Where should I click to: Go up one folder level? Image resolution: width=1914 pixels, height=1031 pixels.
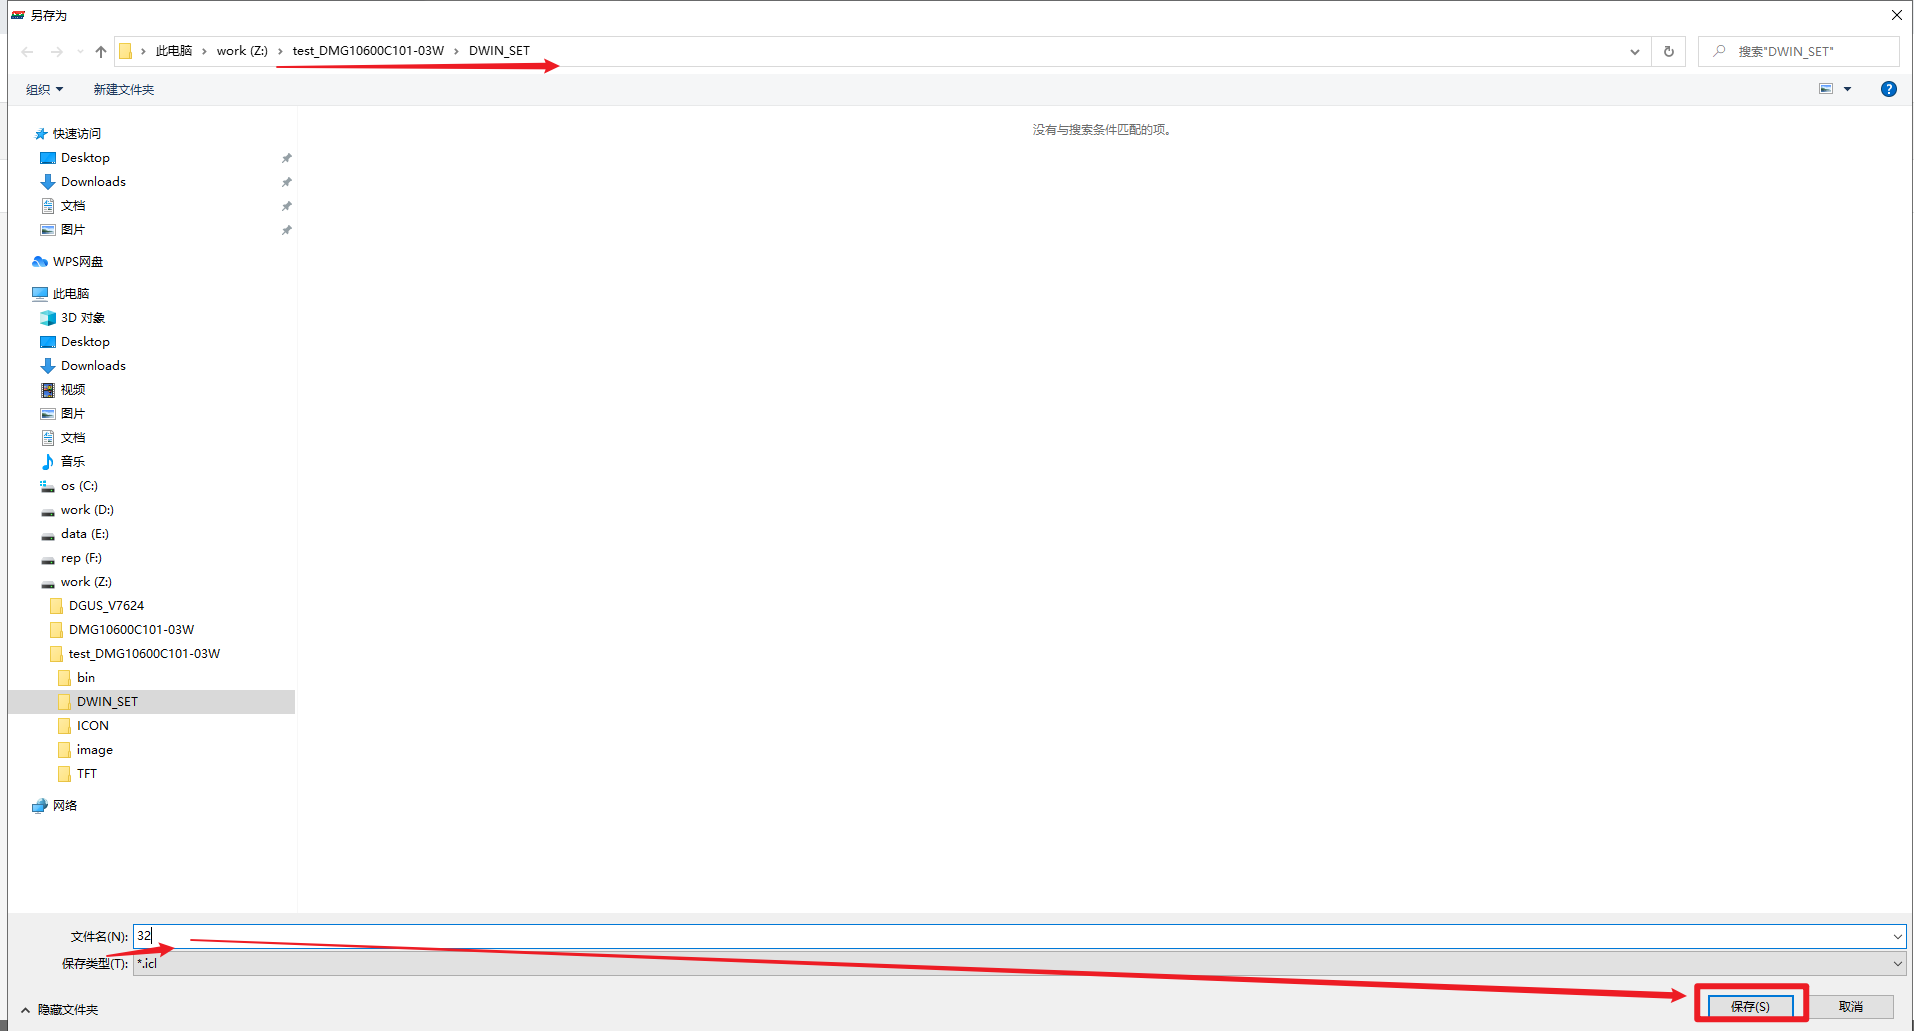(x=101, y=52)
